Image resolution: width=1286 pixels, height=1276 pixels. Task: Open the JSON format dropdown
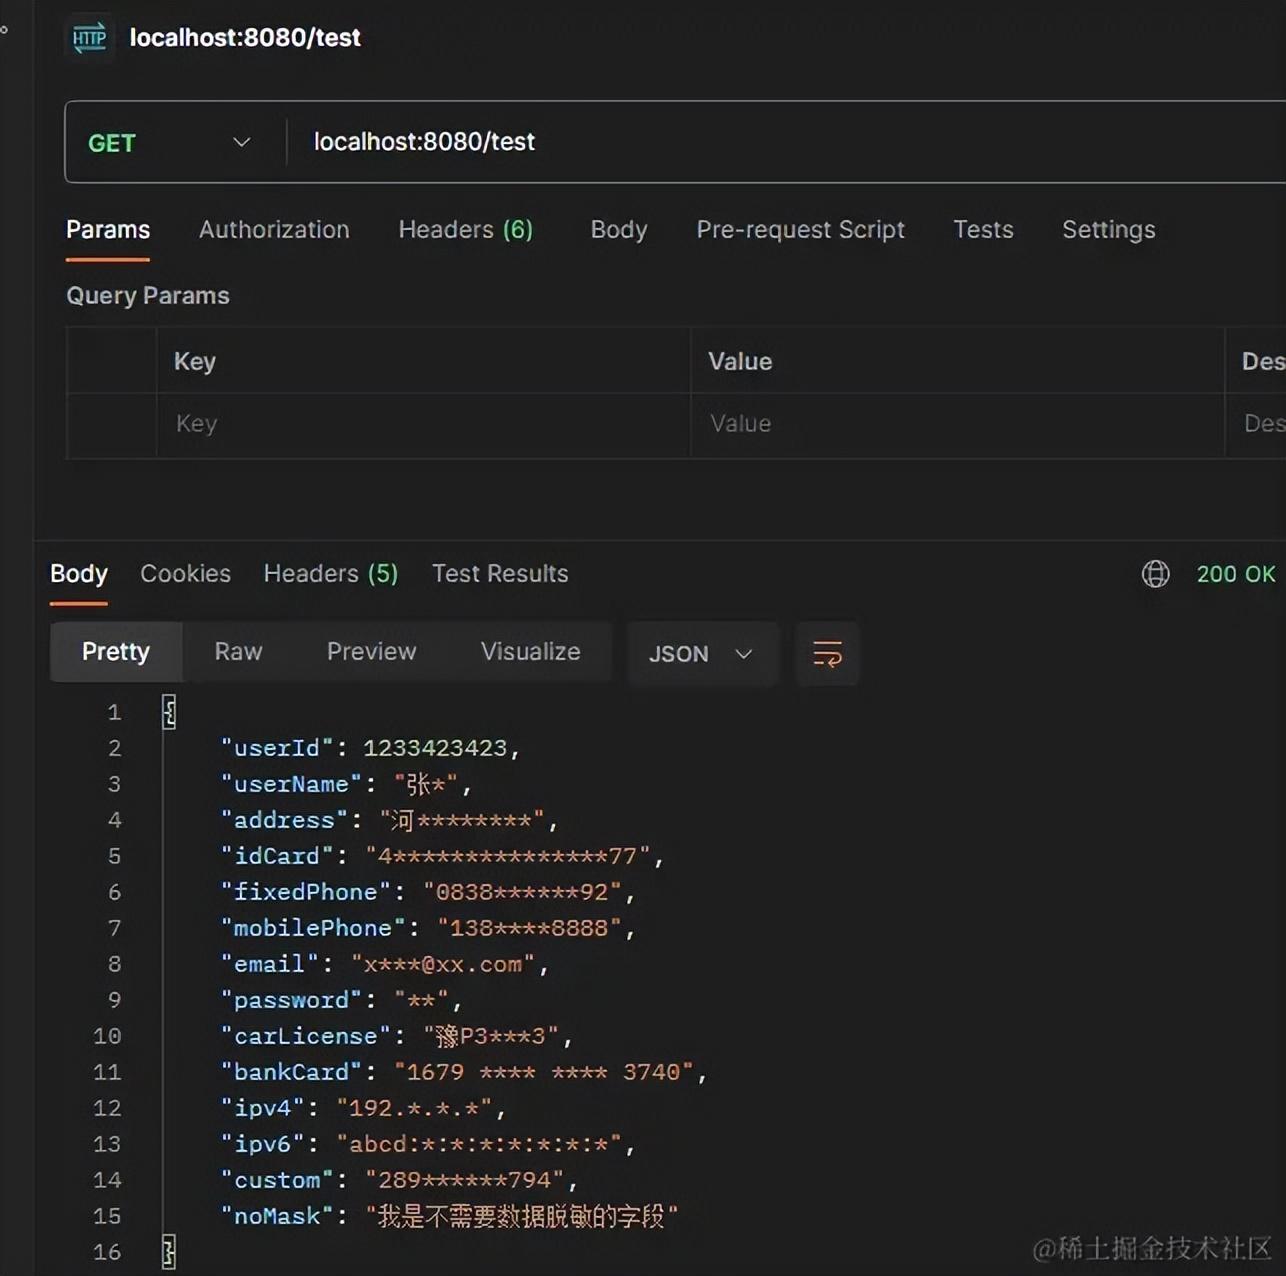[x=700, y=654]
